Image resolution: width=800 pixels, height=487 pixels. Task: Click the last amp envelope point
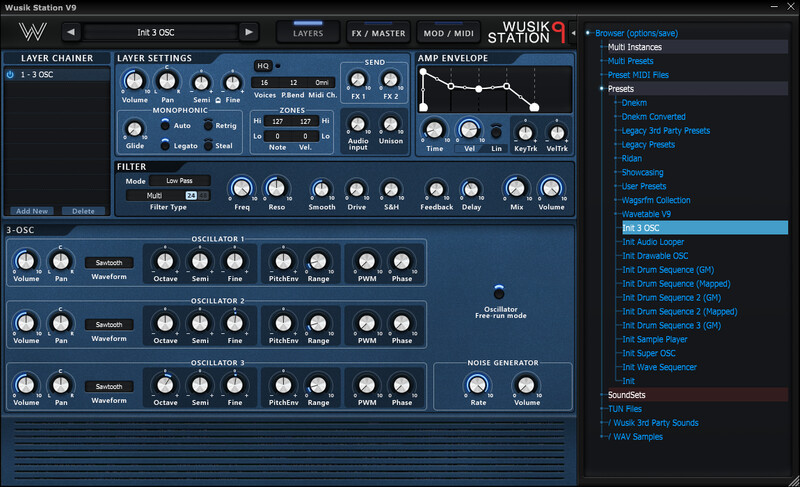534,107
